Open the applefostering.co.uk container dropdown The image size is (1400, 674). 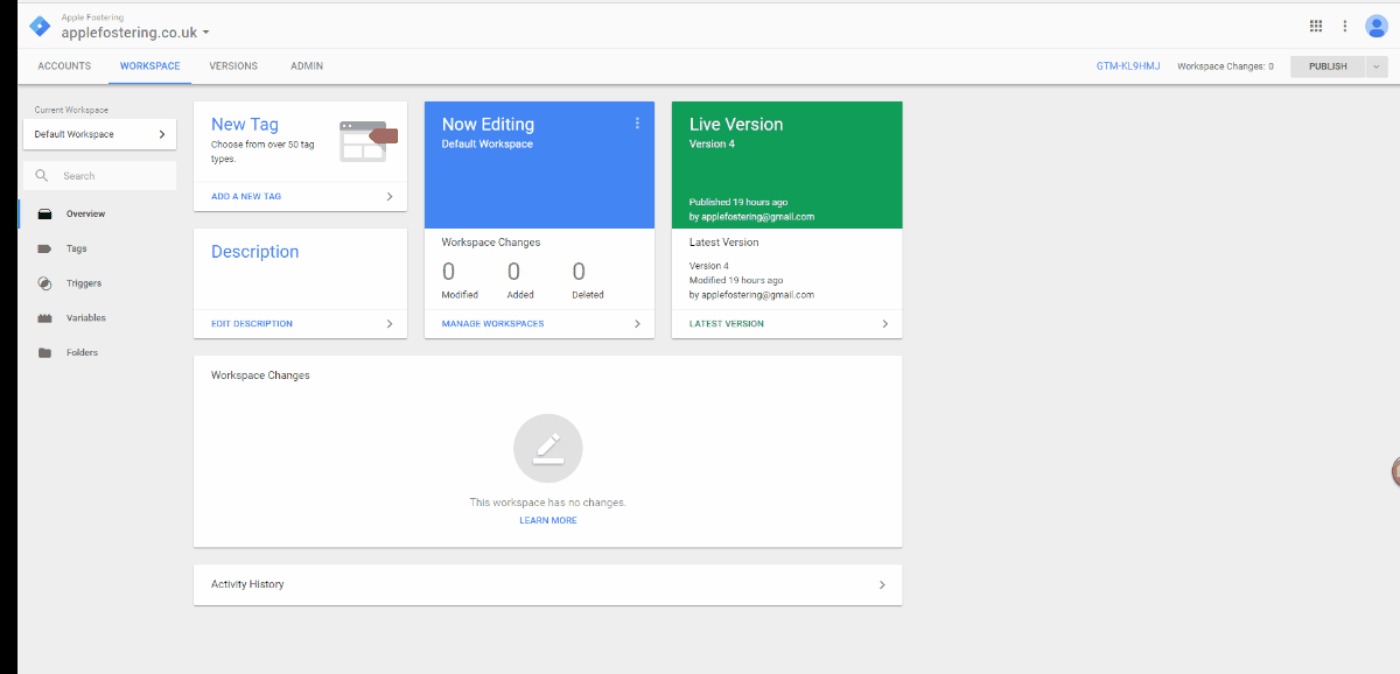click(x=206, y=32)
